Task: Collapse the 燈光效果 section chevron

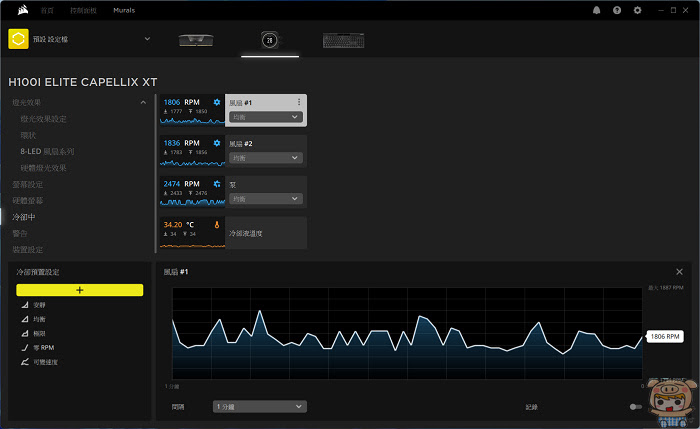Action: (143, 103)
